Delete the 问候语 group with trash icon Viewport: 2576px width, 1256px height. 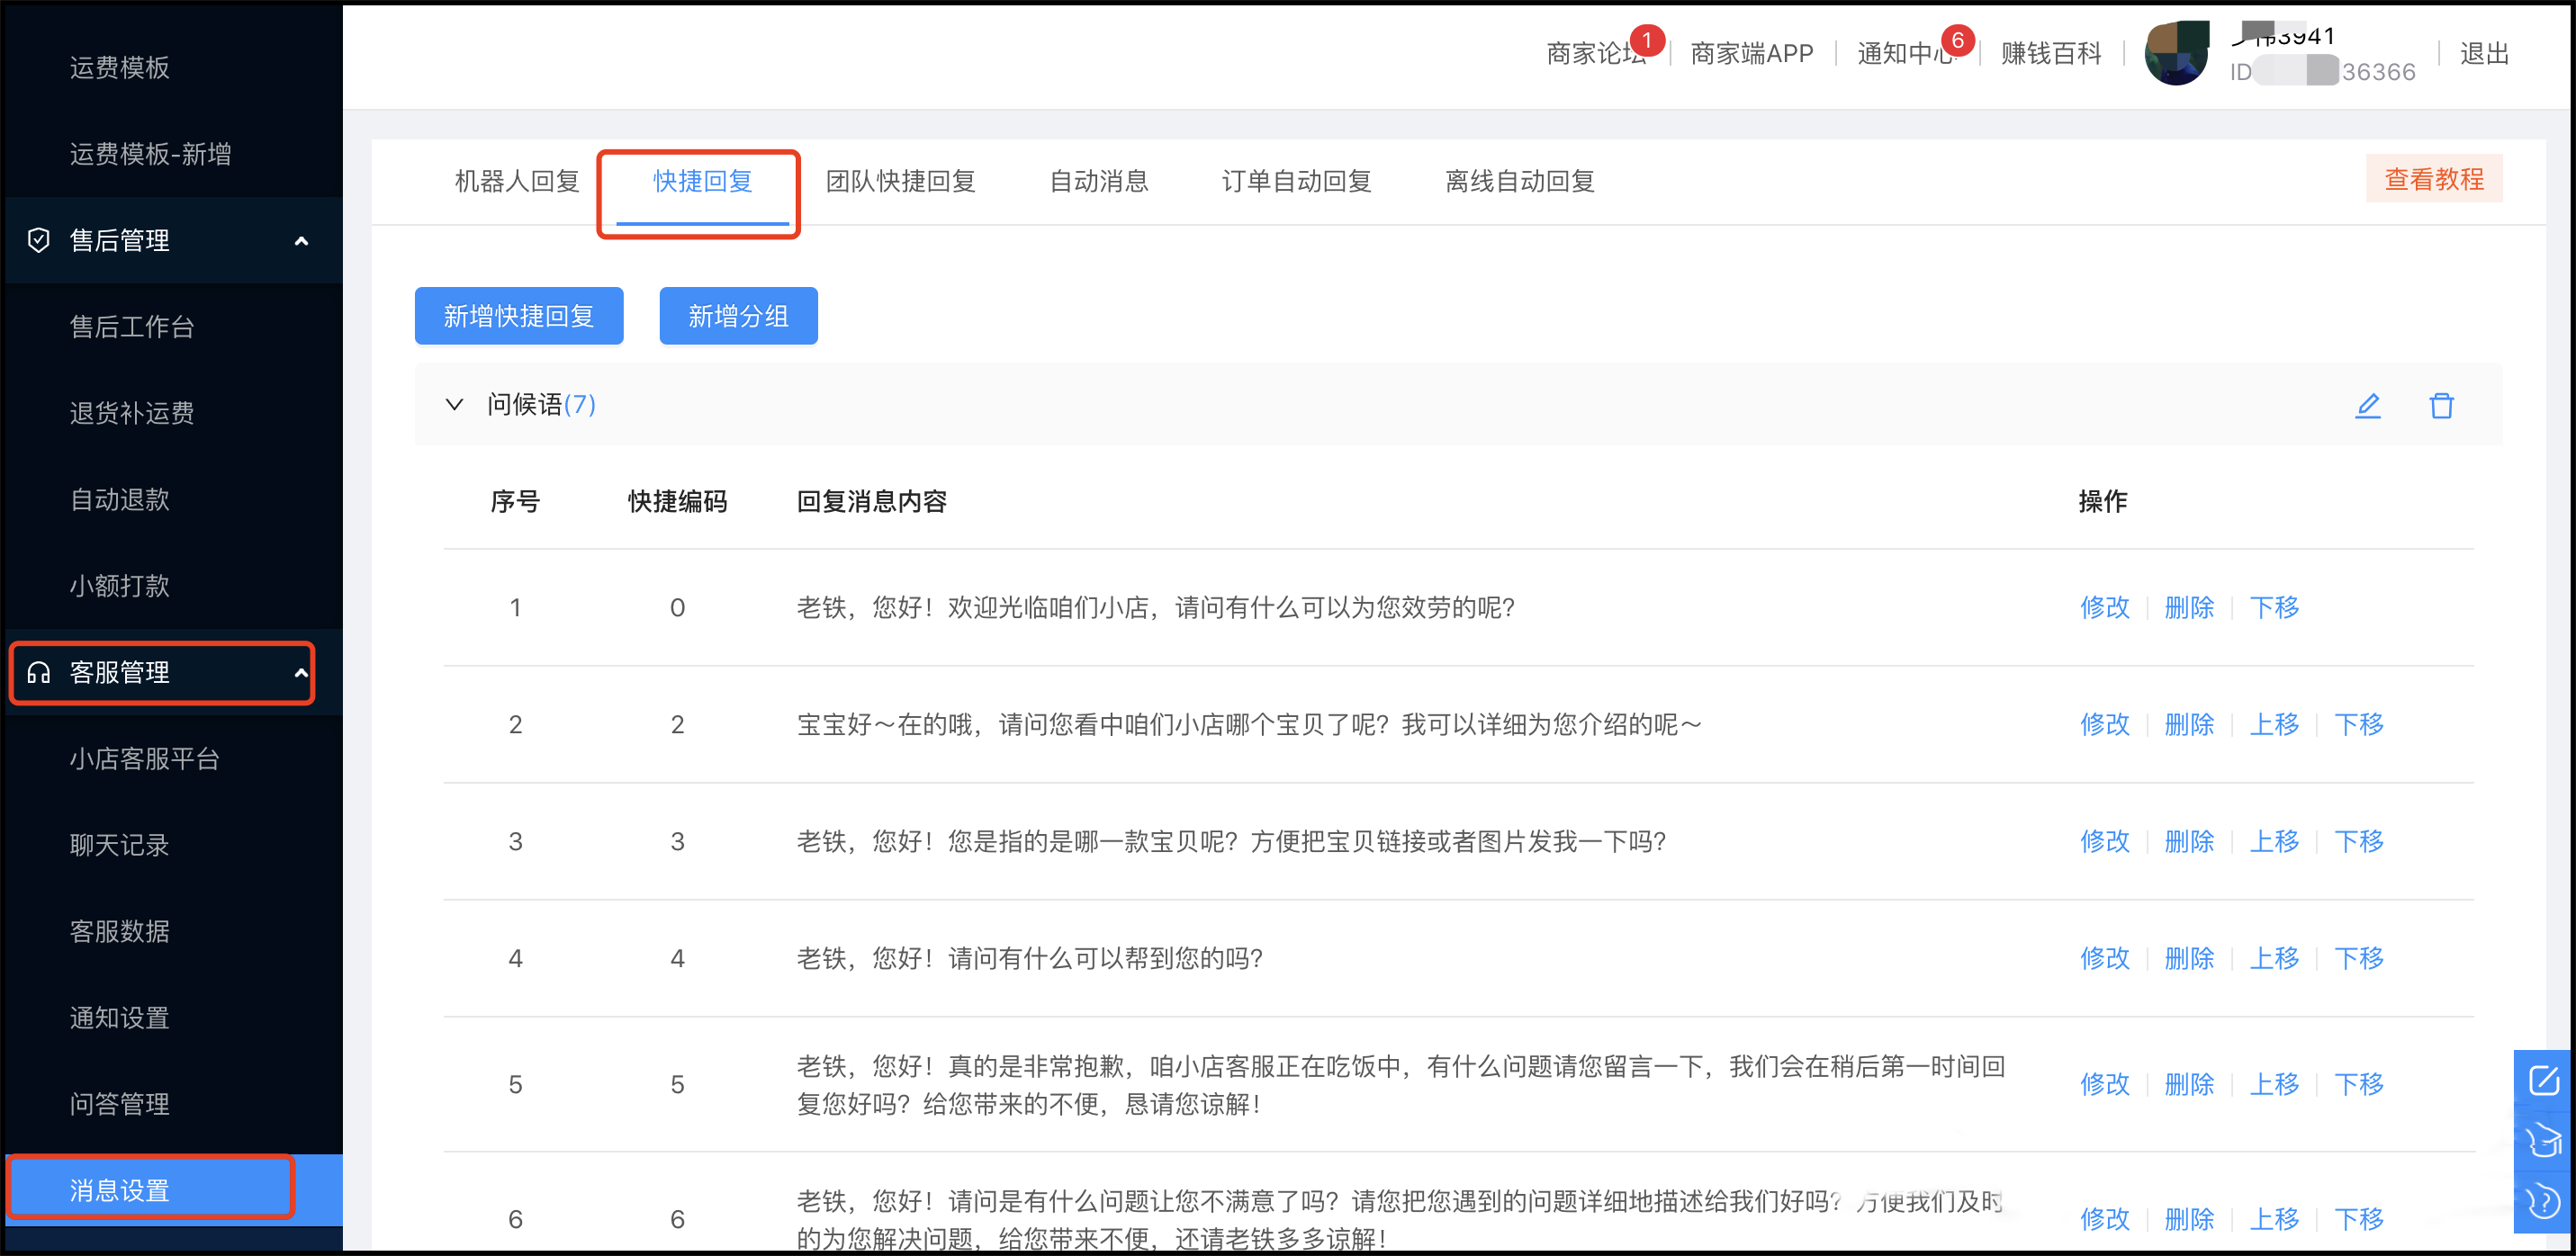(x=2441, y=405)
